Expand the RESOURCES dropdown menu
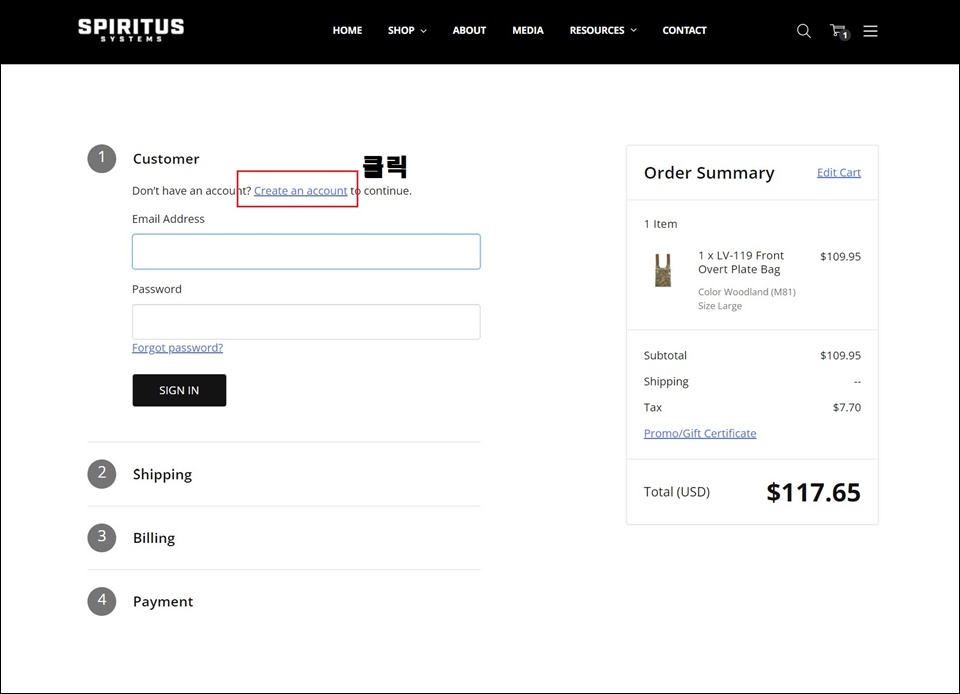The width and height of the screenshot is (960, 694). (603, 31)
